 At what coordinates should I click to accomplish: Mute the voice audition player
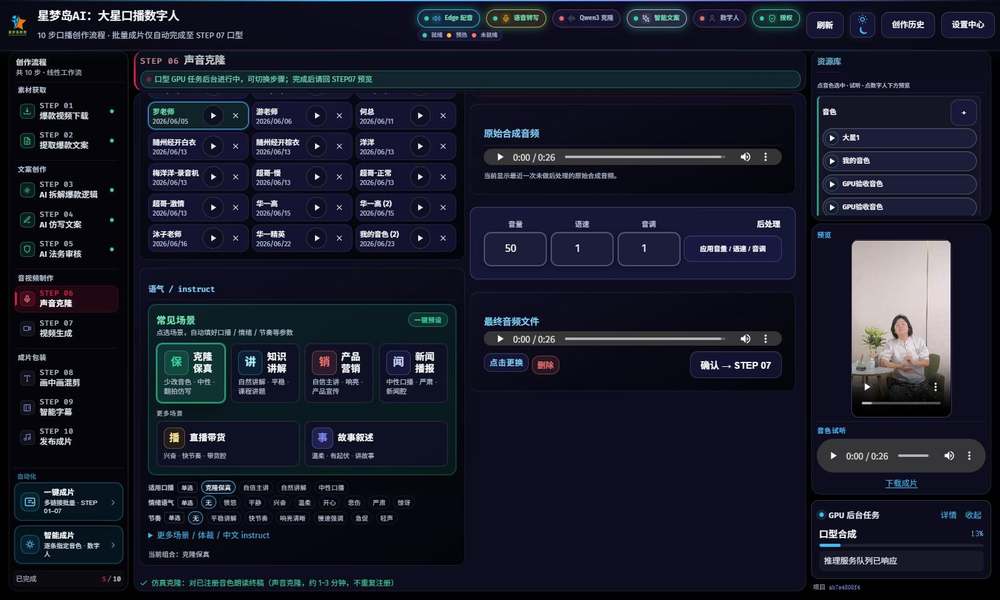[949, 456]
